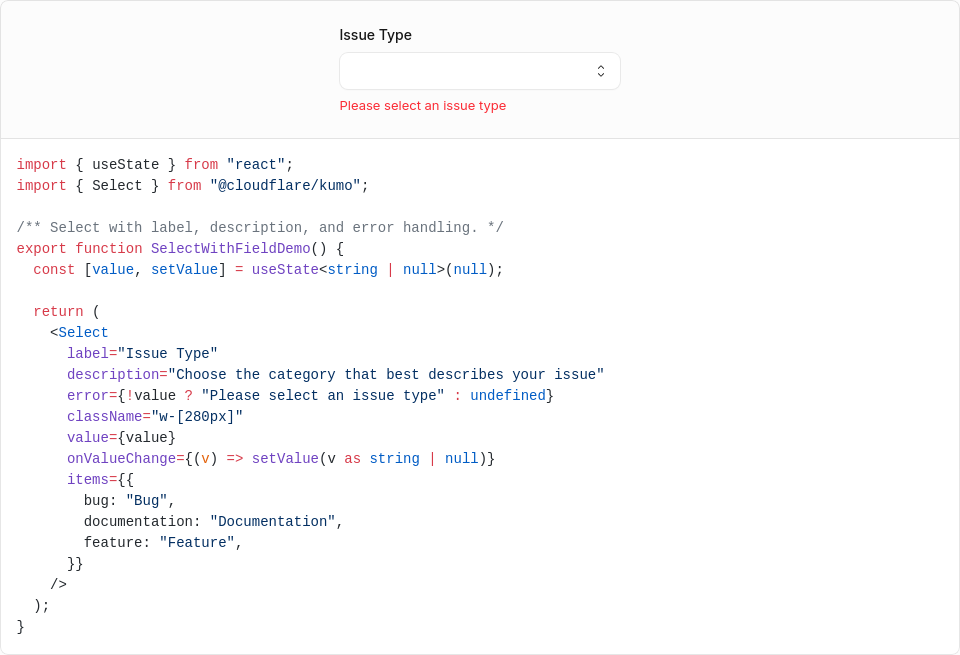Click the items={{ prop line
The width and height of the screenshot is (960, 655).
pyautogui.click(x=100, y=479)
